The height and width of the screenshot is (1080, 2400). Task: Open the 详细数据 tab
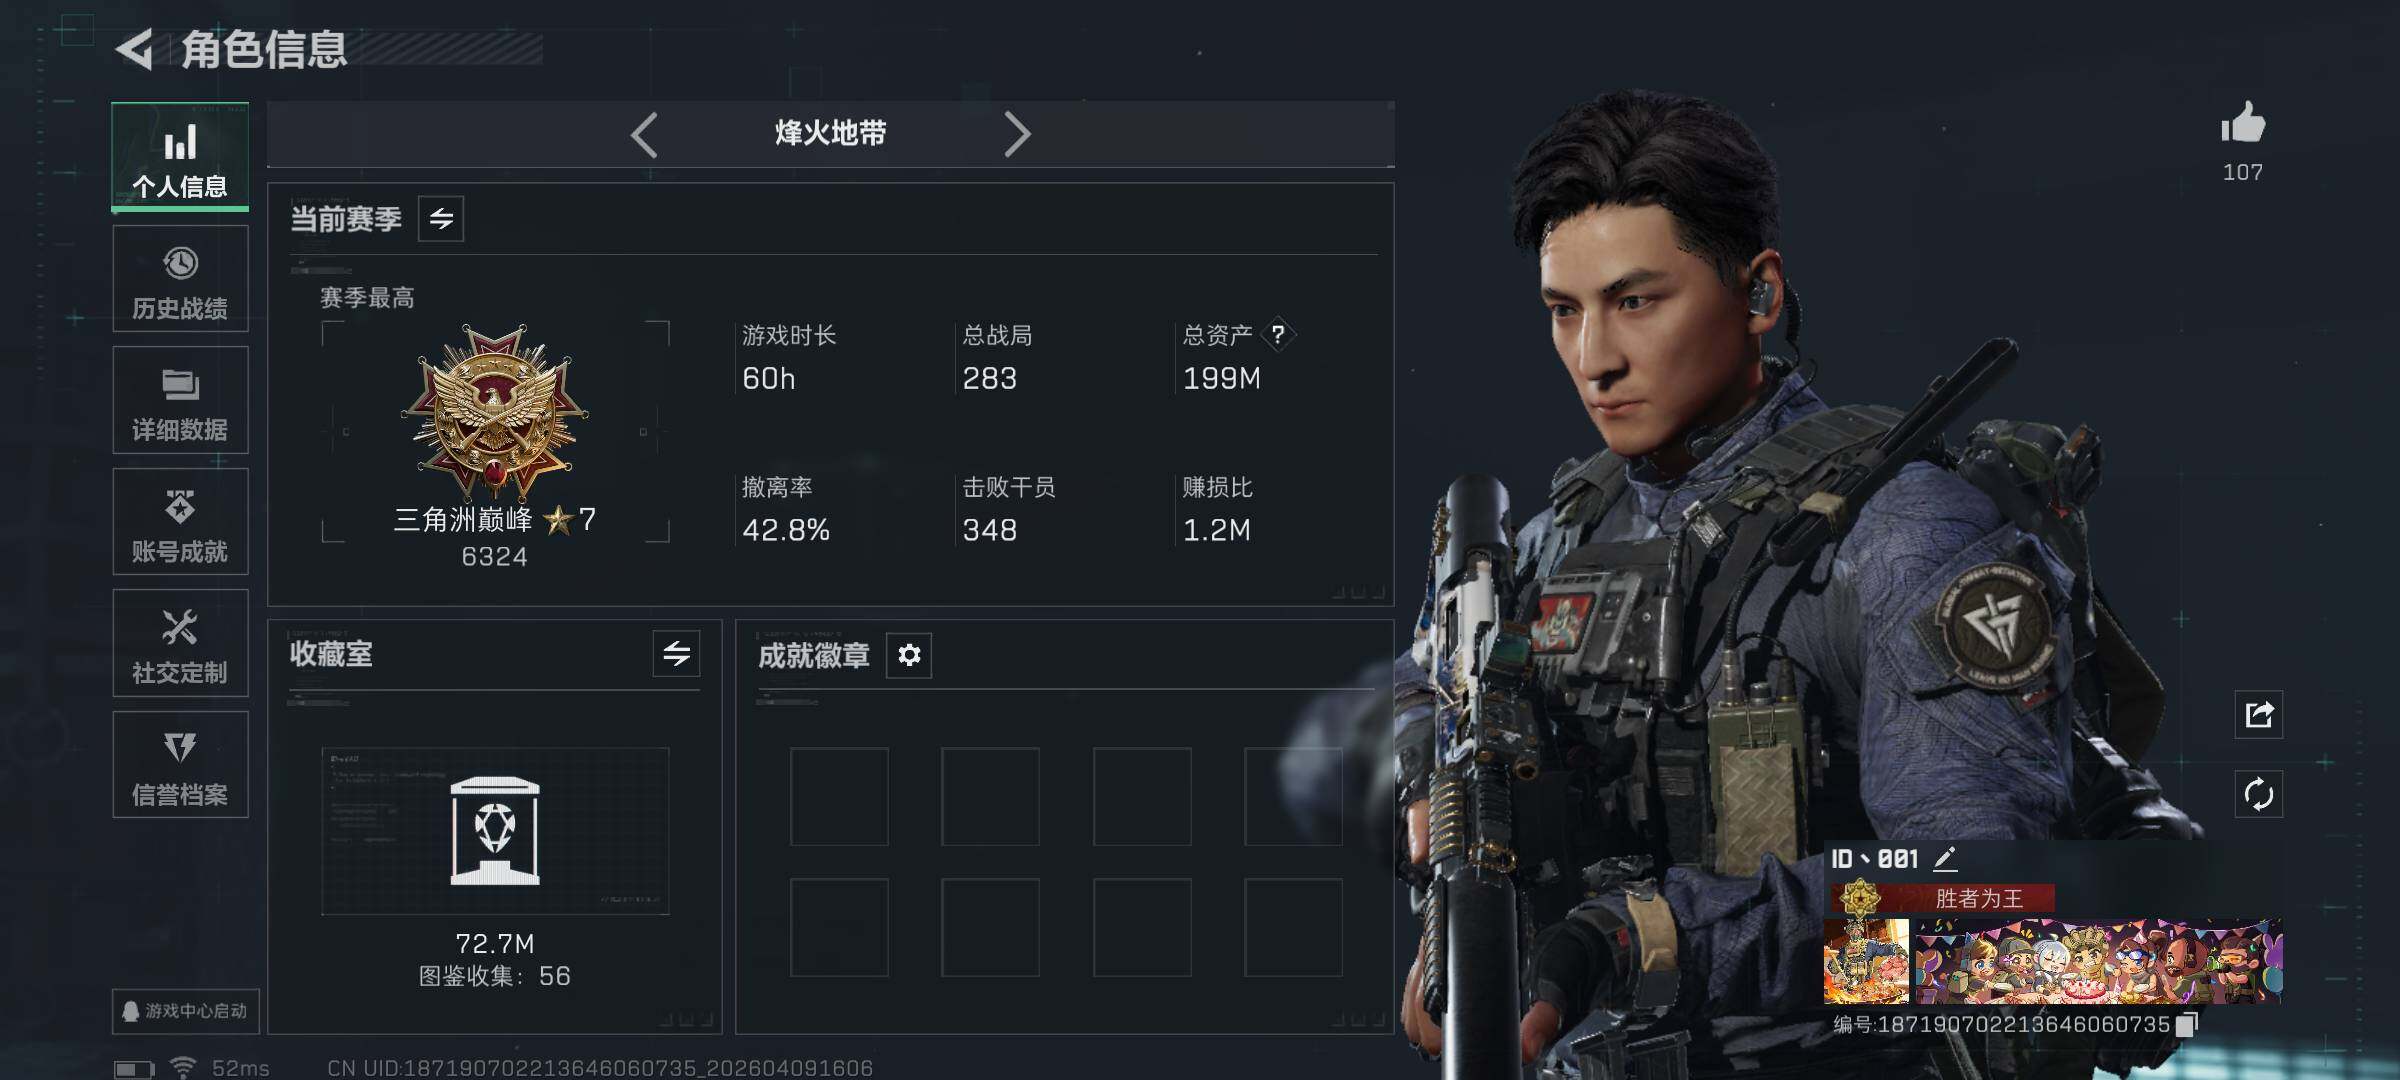tap(180, 400)
